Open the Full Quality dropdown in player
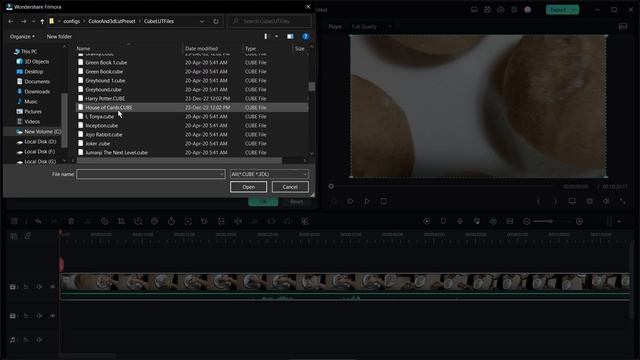Screen dimensions: 640x360 point(371,27)
